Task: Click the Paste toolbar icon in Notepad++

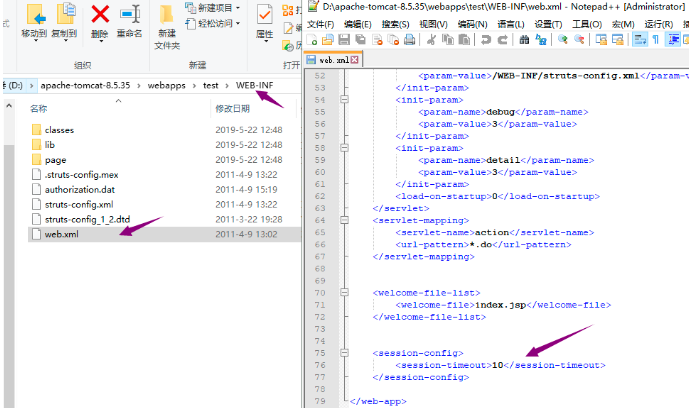Action: pos(464,40)
